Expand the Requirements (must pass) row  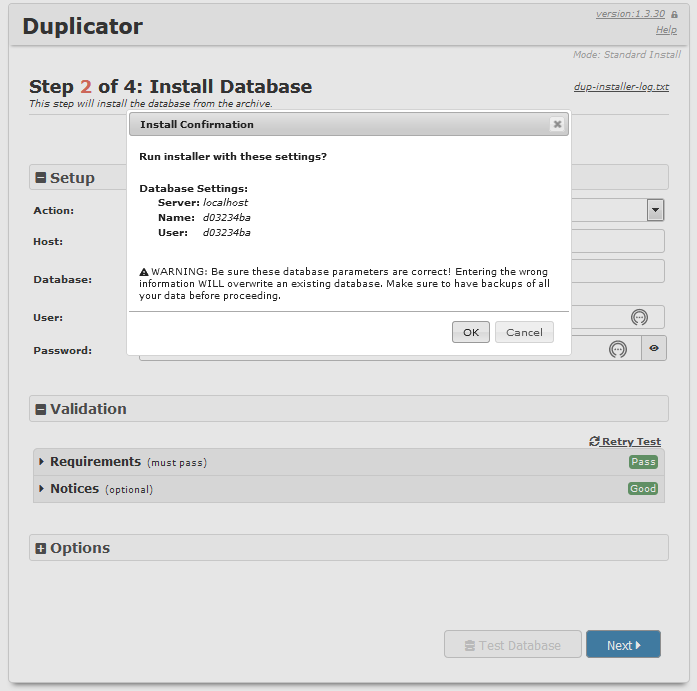pyautogui.click(x=349, y=462)
